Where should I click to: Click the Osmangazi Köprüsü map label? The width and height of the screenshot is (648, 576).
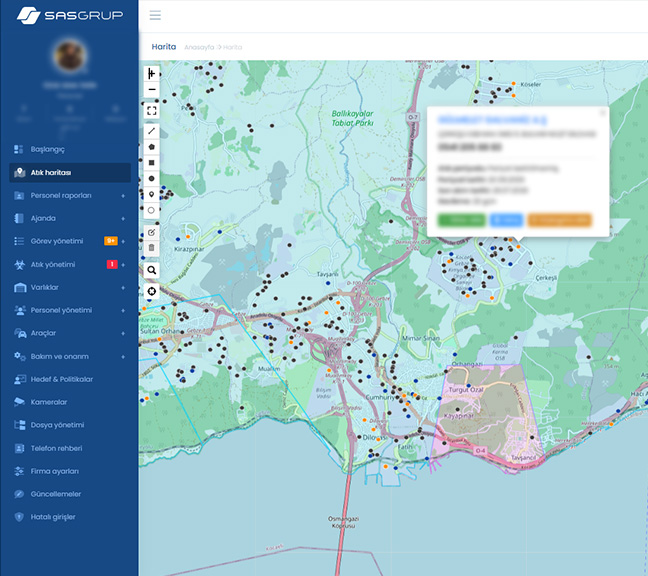tap(344, 522)
